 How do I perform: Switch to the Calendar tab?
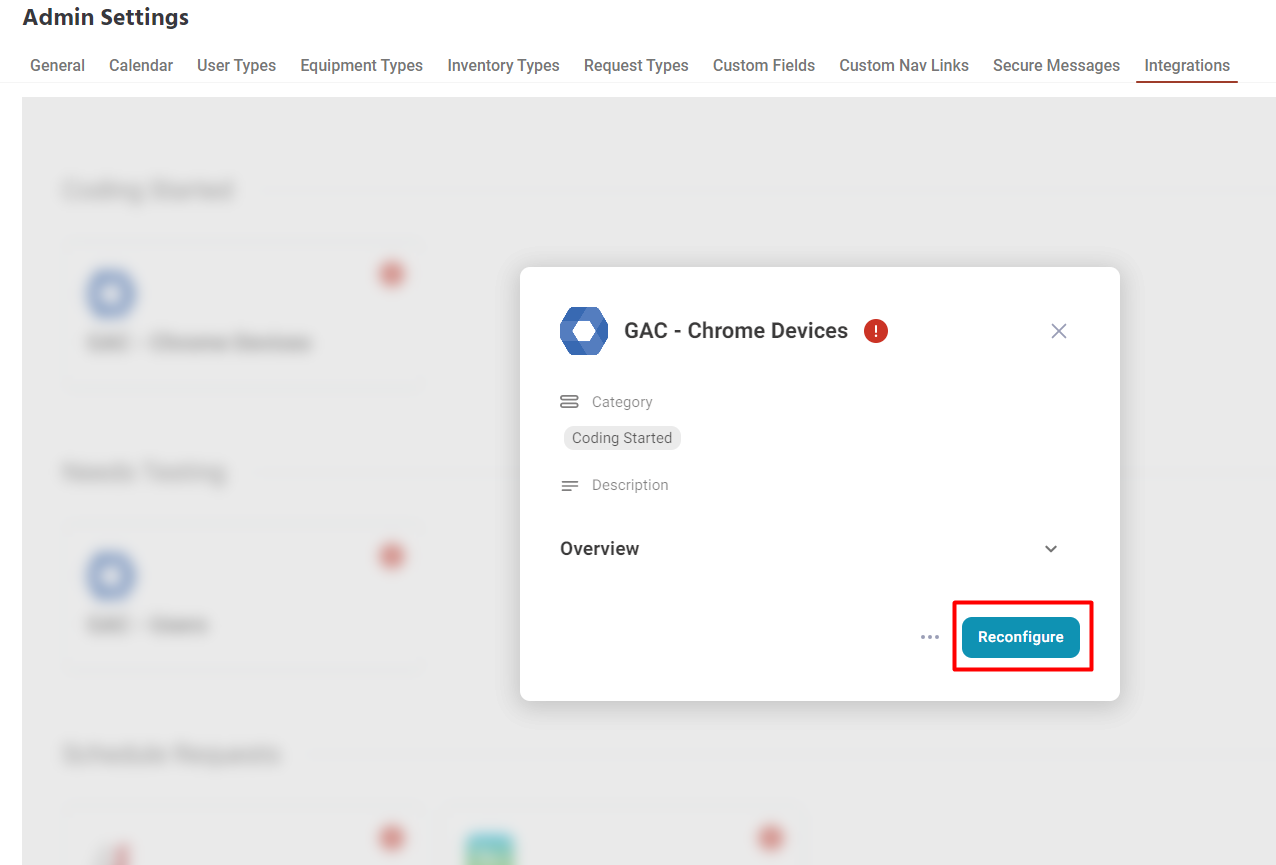click(x=141, y=65)
